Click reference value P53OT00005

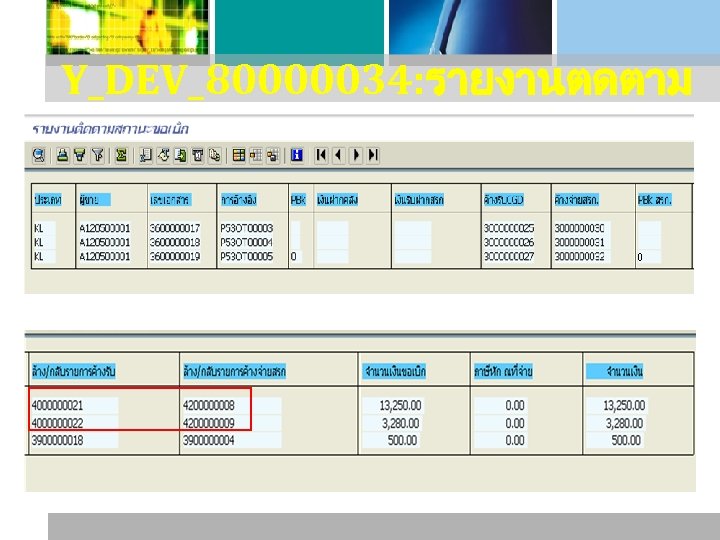(247, 256)
